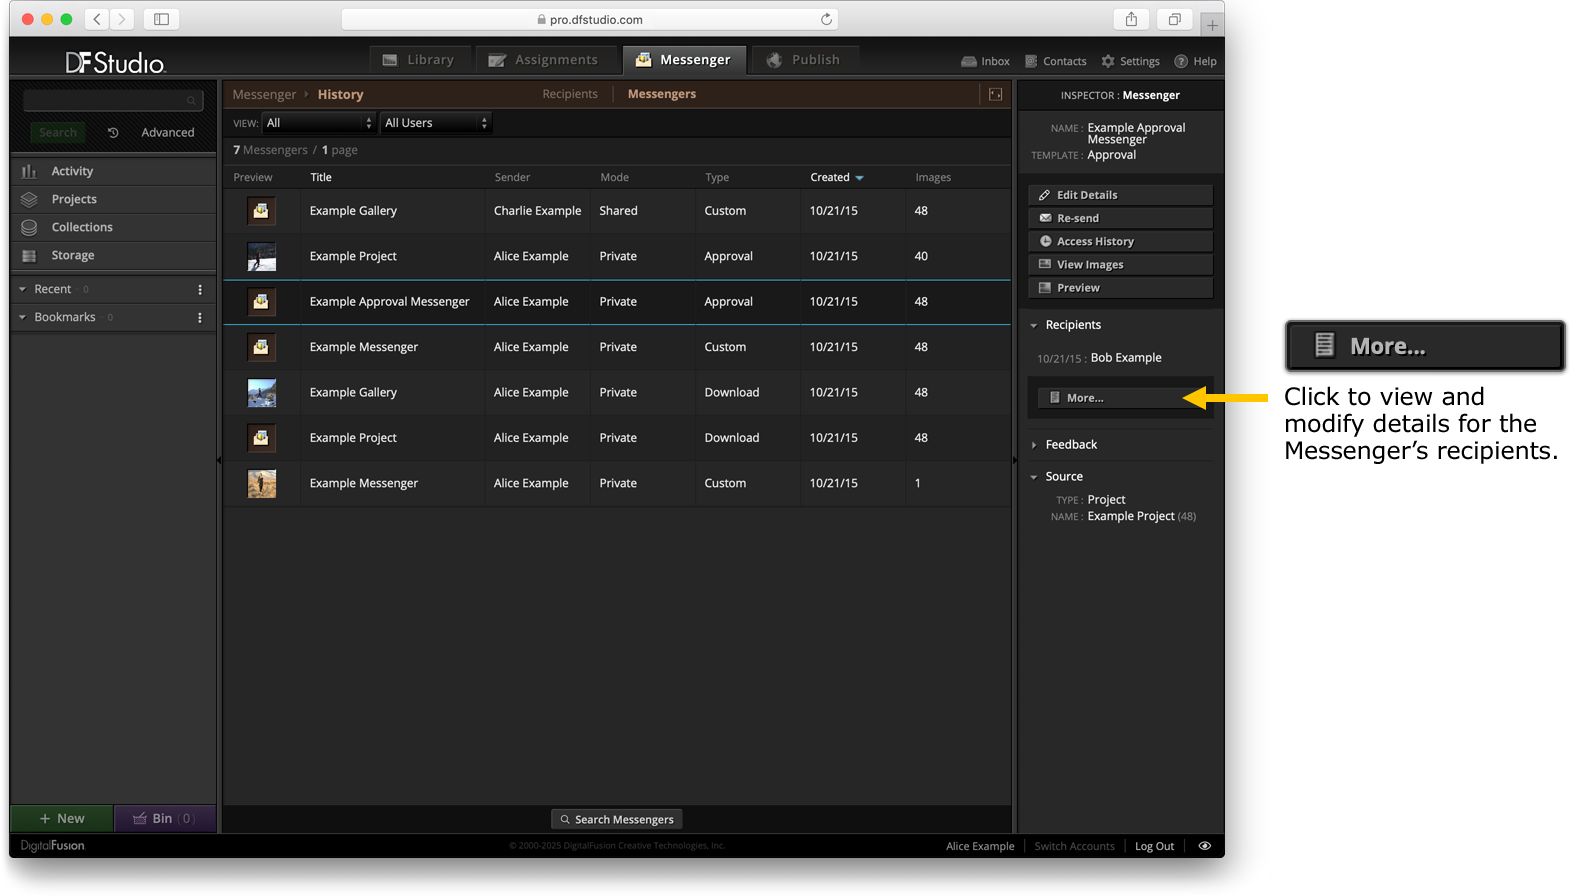
Task: Select the Messenger tab
Action: click(684, 60)
